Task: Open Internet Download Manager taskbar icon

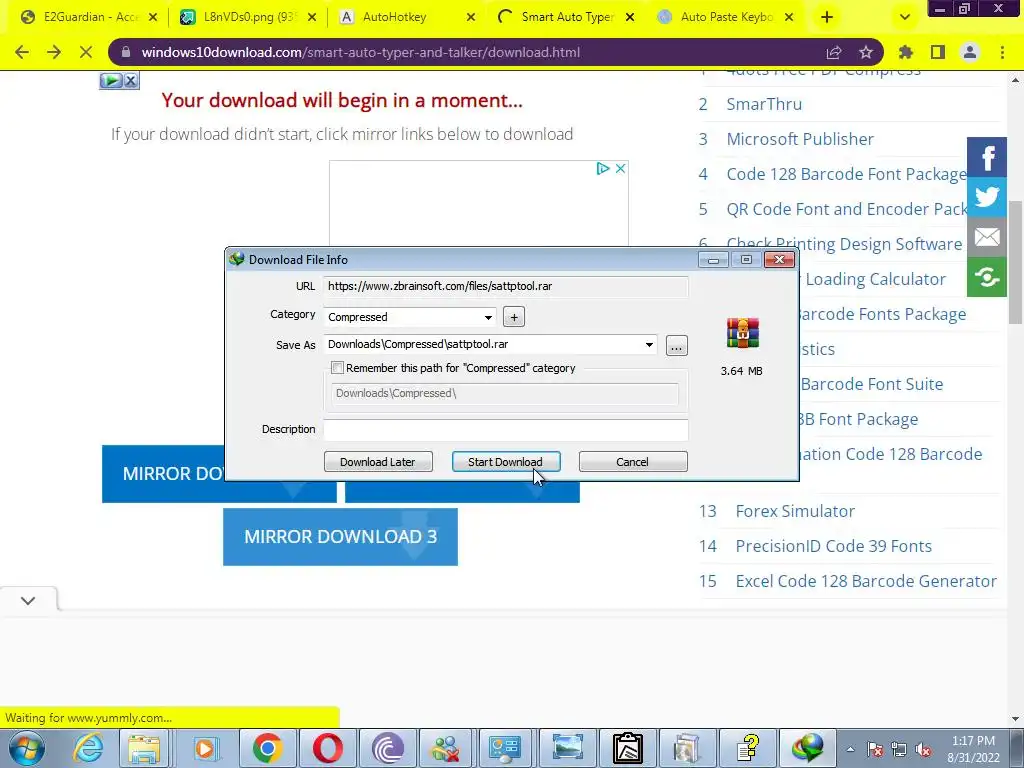Action: [x=809, y=748]
